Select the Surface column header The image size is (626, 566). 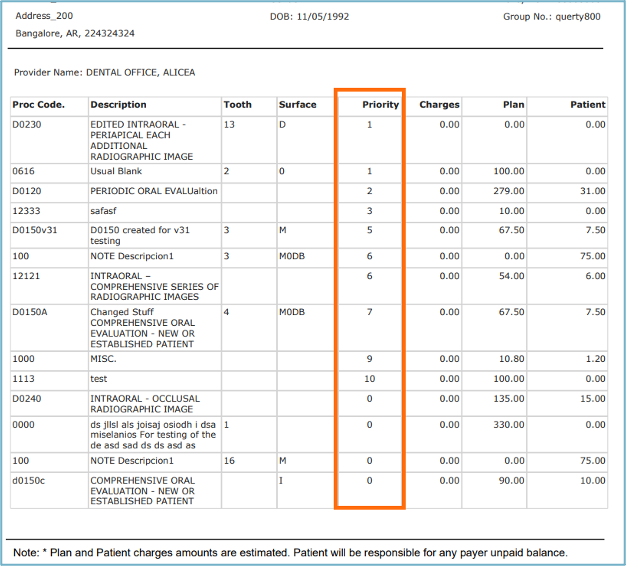click(297, 104)
